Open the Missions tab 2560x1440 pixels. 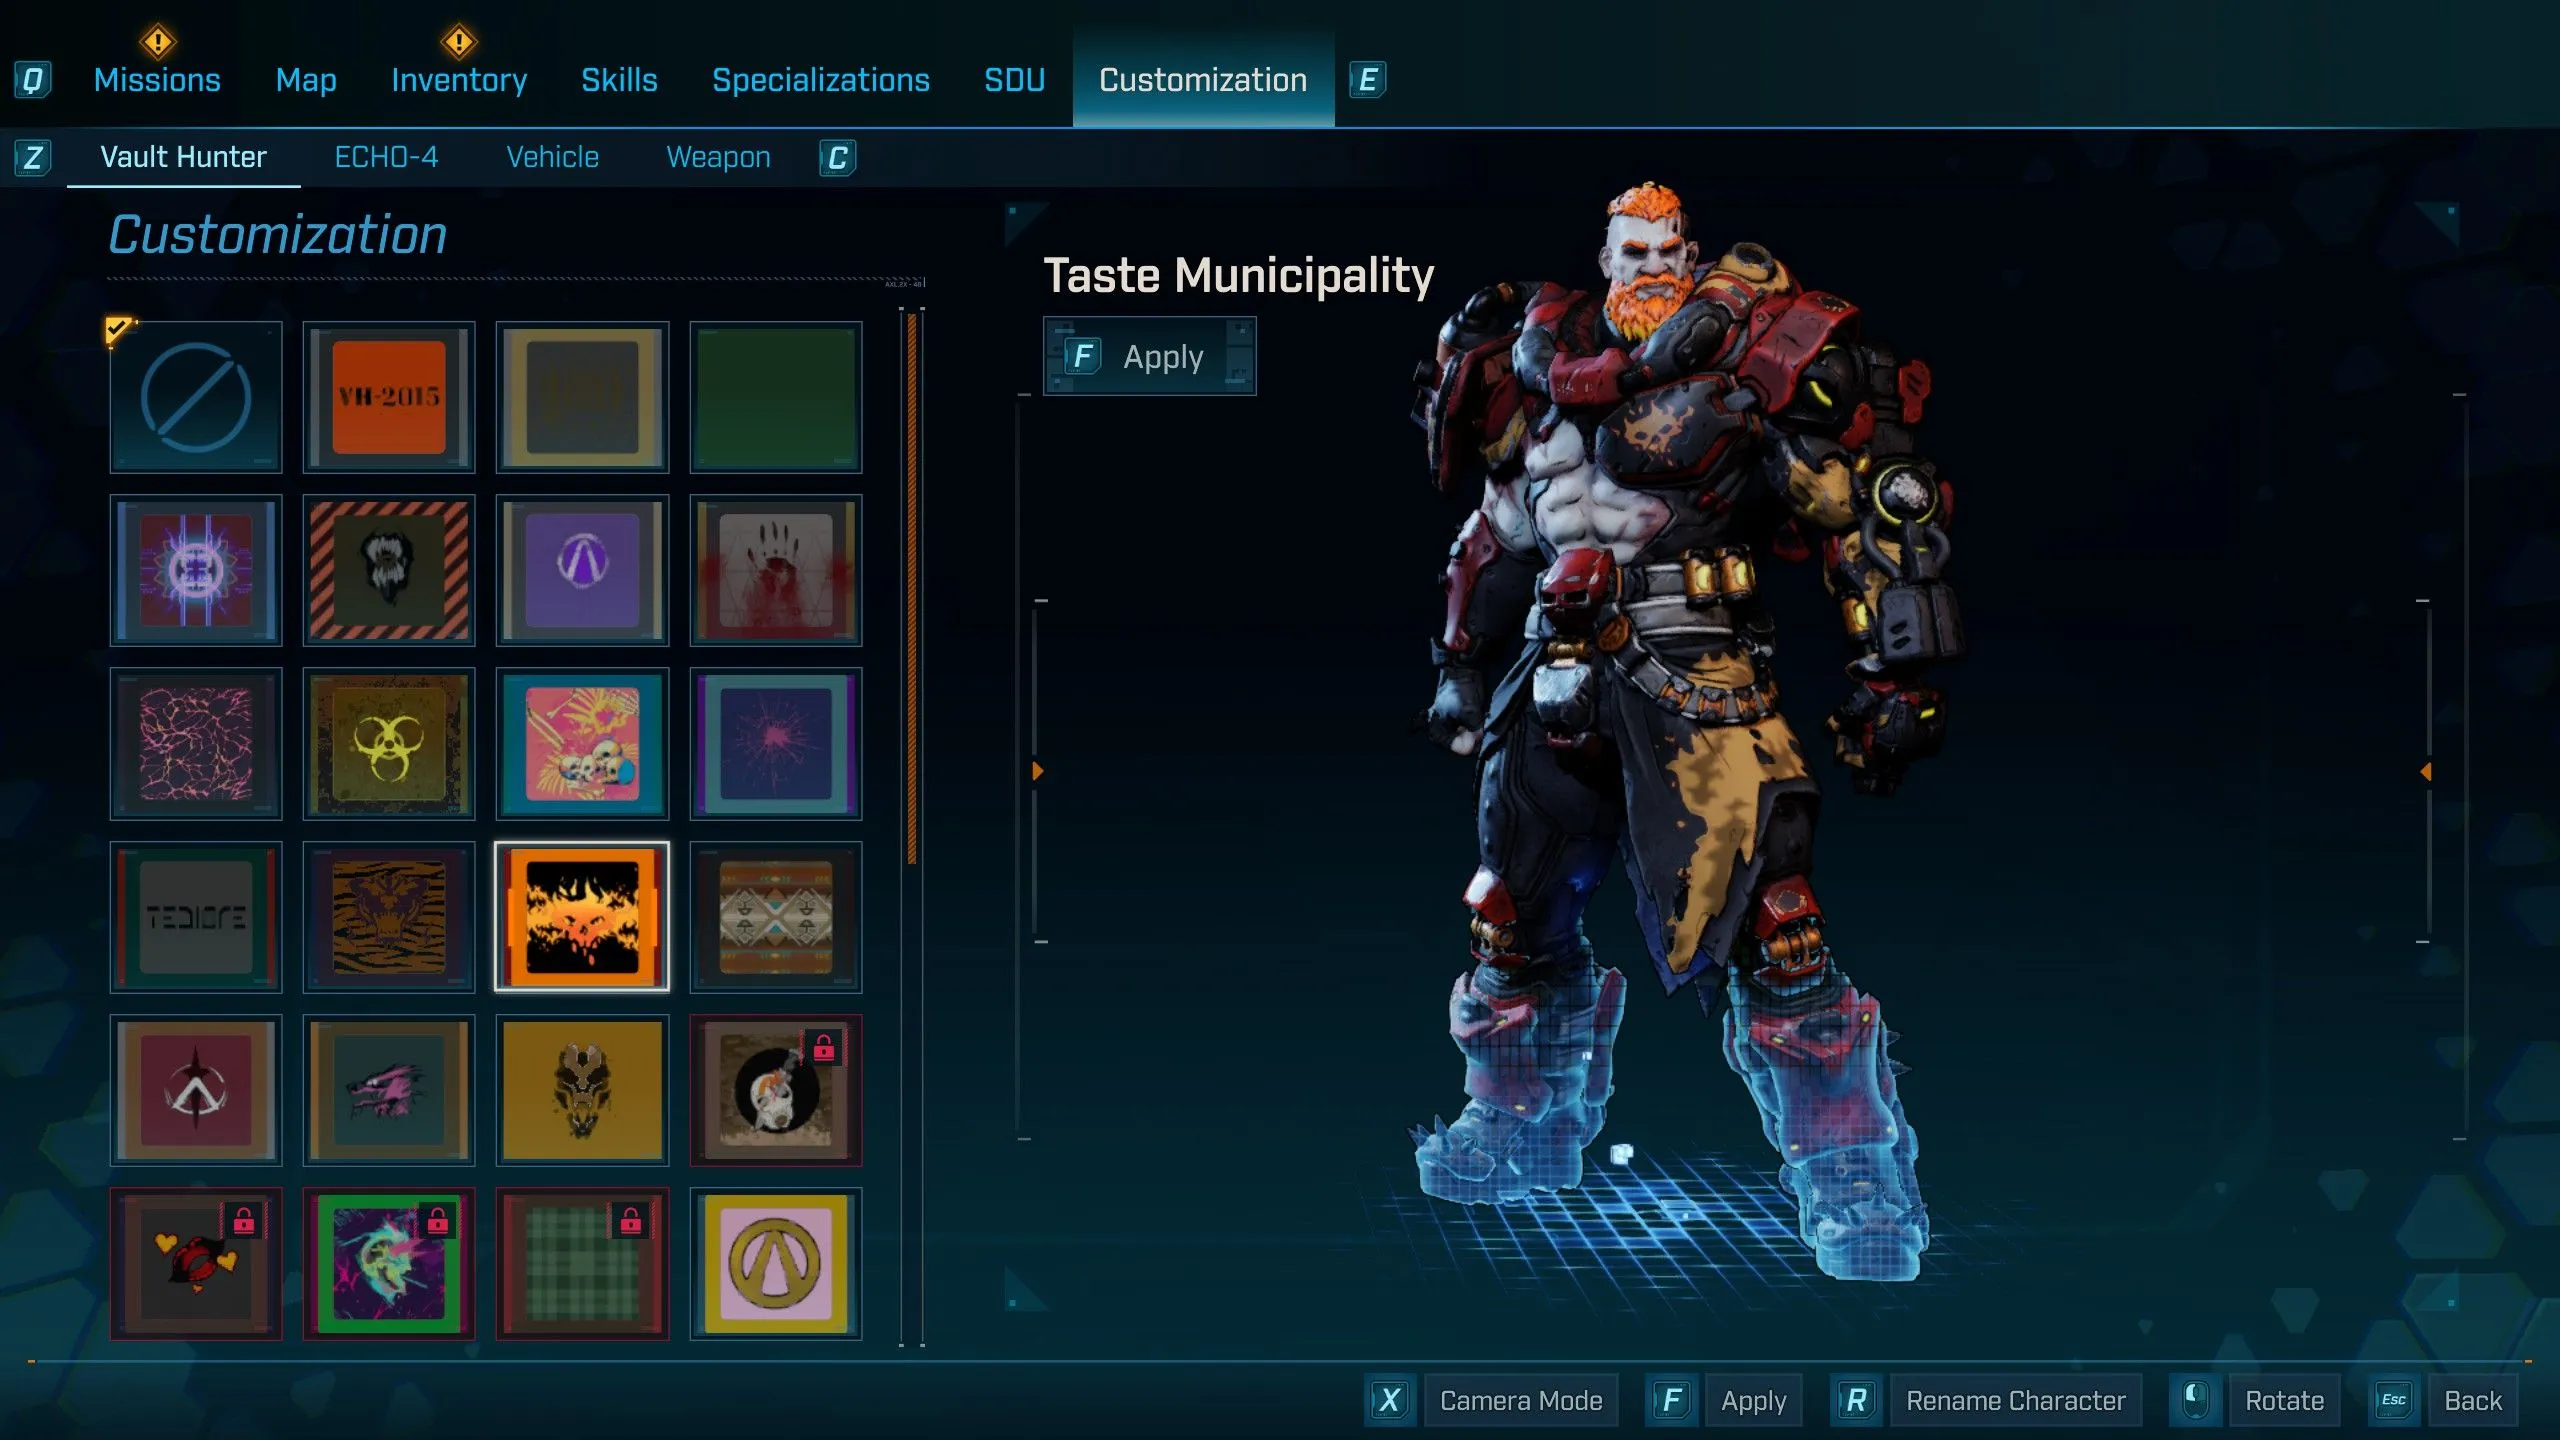point(157,80)
